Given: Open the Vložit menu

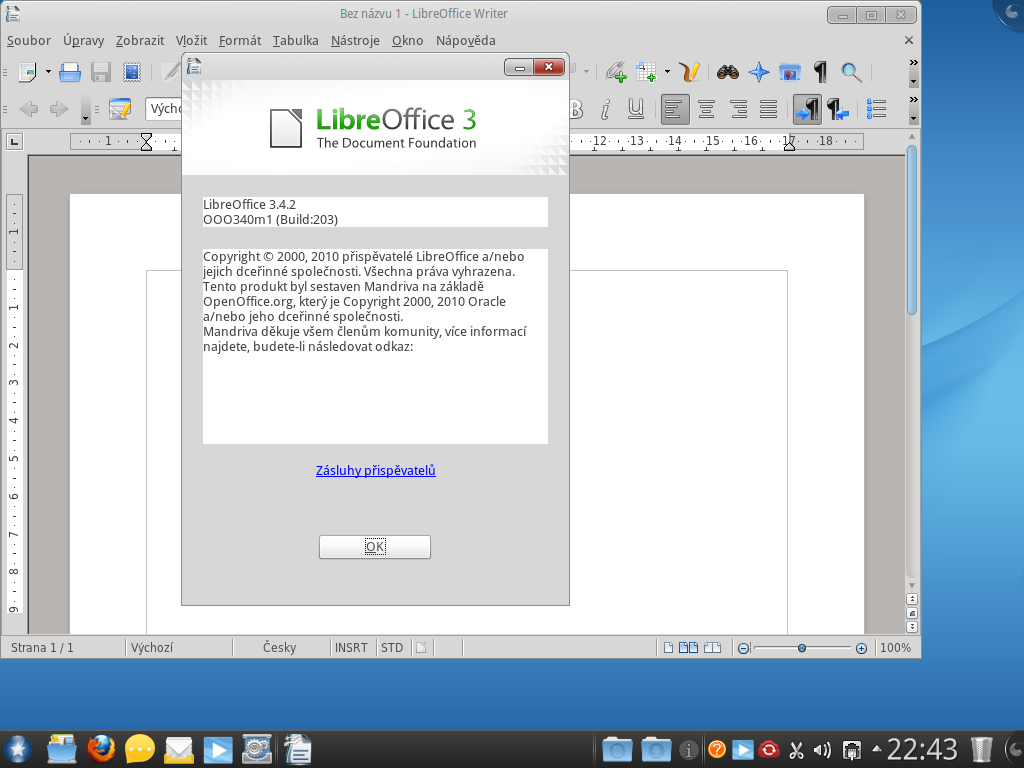Looking at the screenshot, I should 191,40.
